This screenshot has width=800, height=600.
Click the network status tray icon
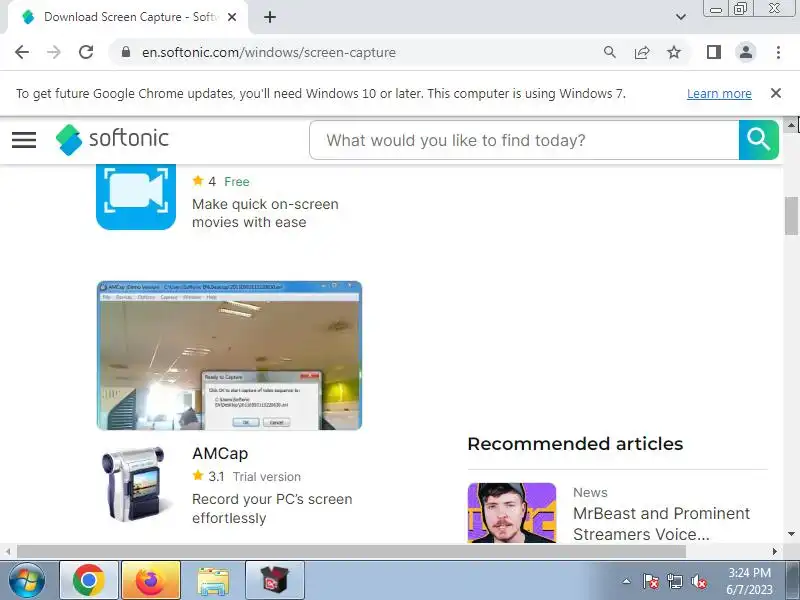click(x=674, y=581)
